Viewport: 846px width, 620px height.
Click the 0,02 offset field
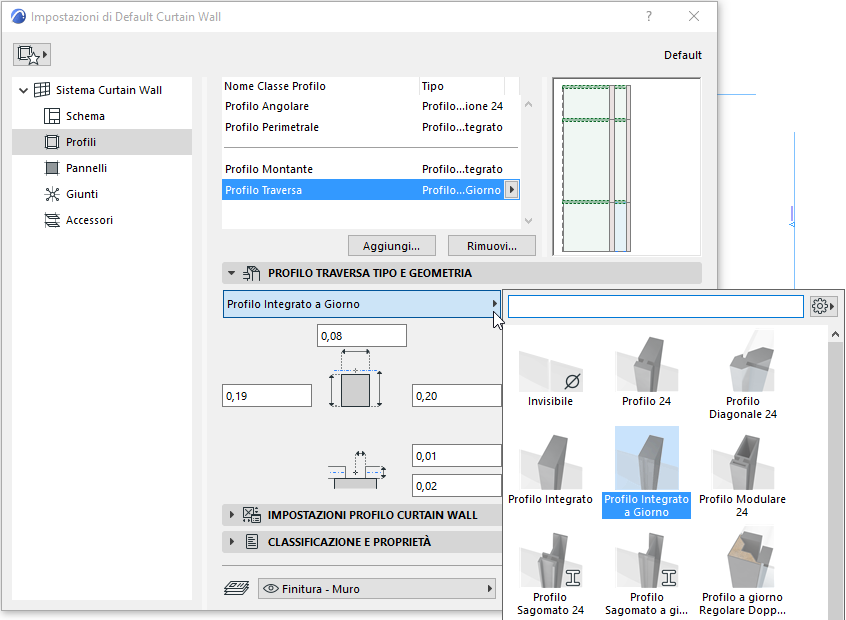[456, 486]
